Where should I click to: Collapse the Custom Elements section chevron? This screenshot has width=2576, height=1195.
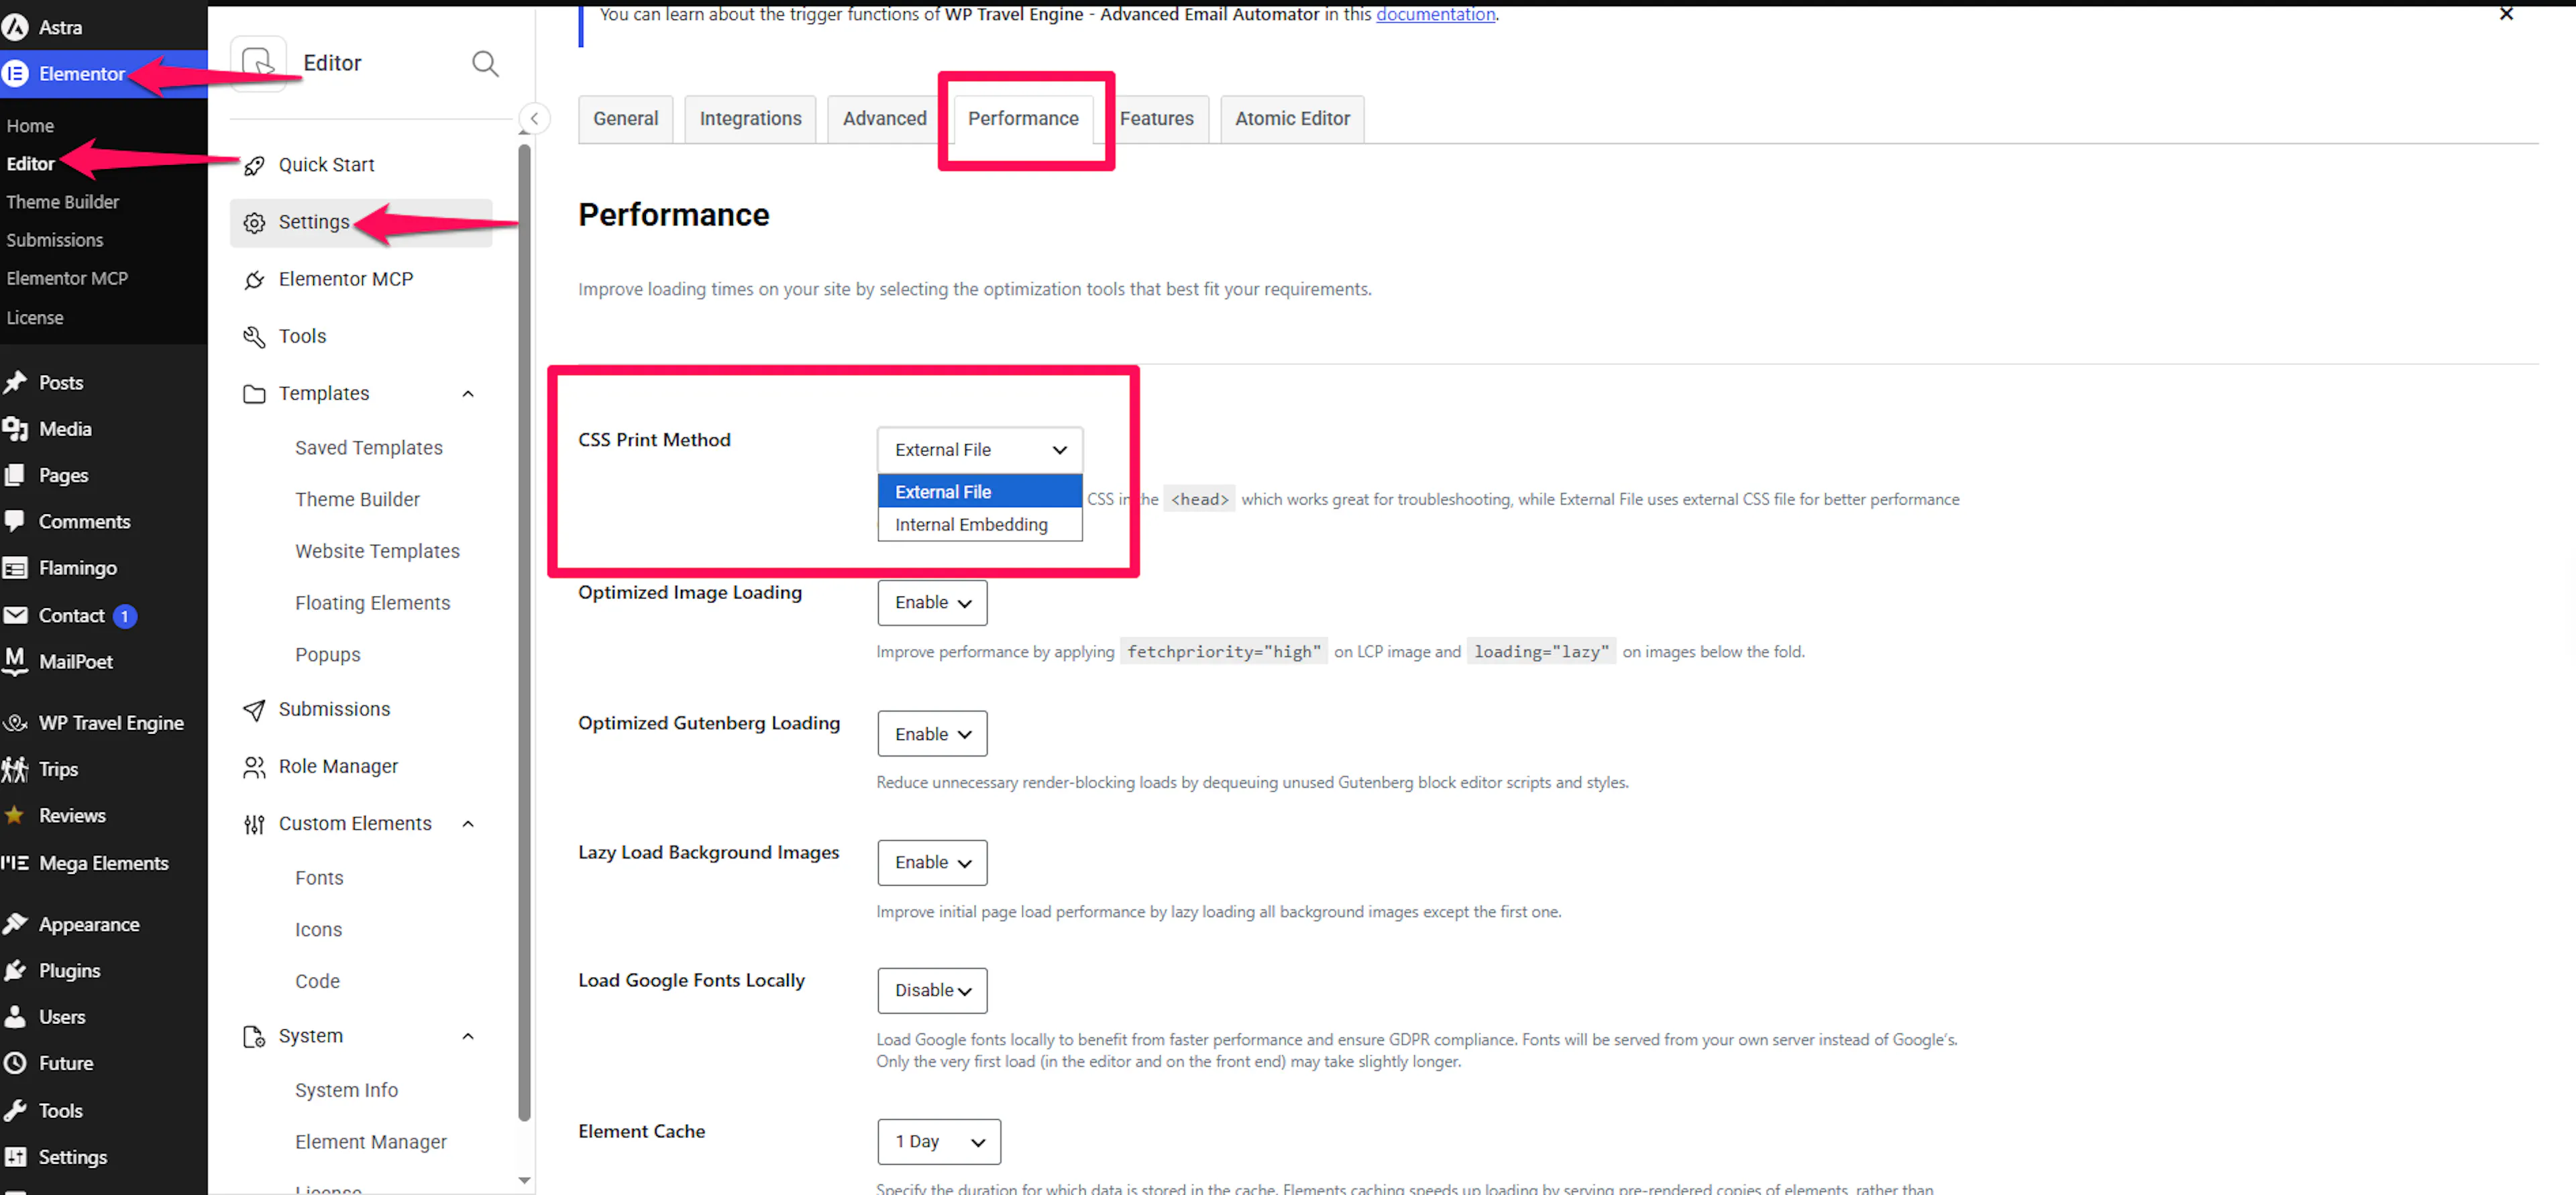click(468, 824)
